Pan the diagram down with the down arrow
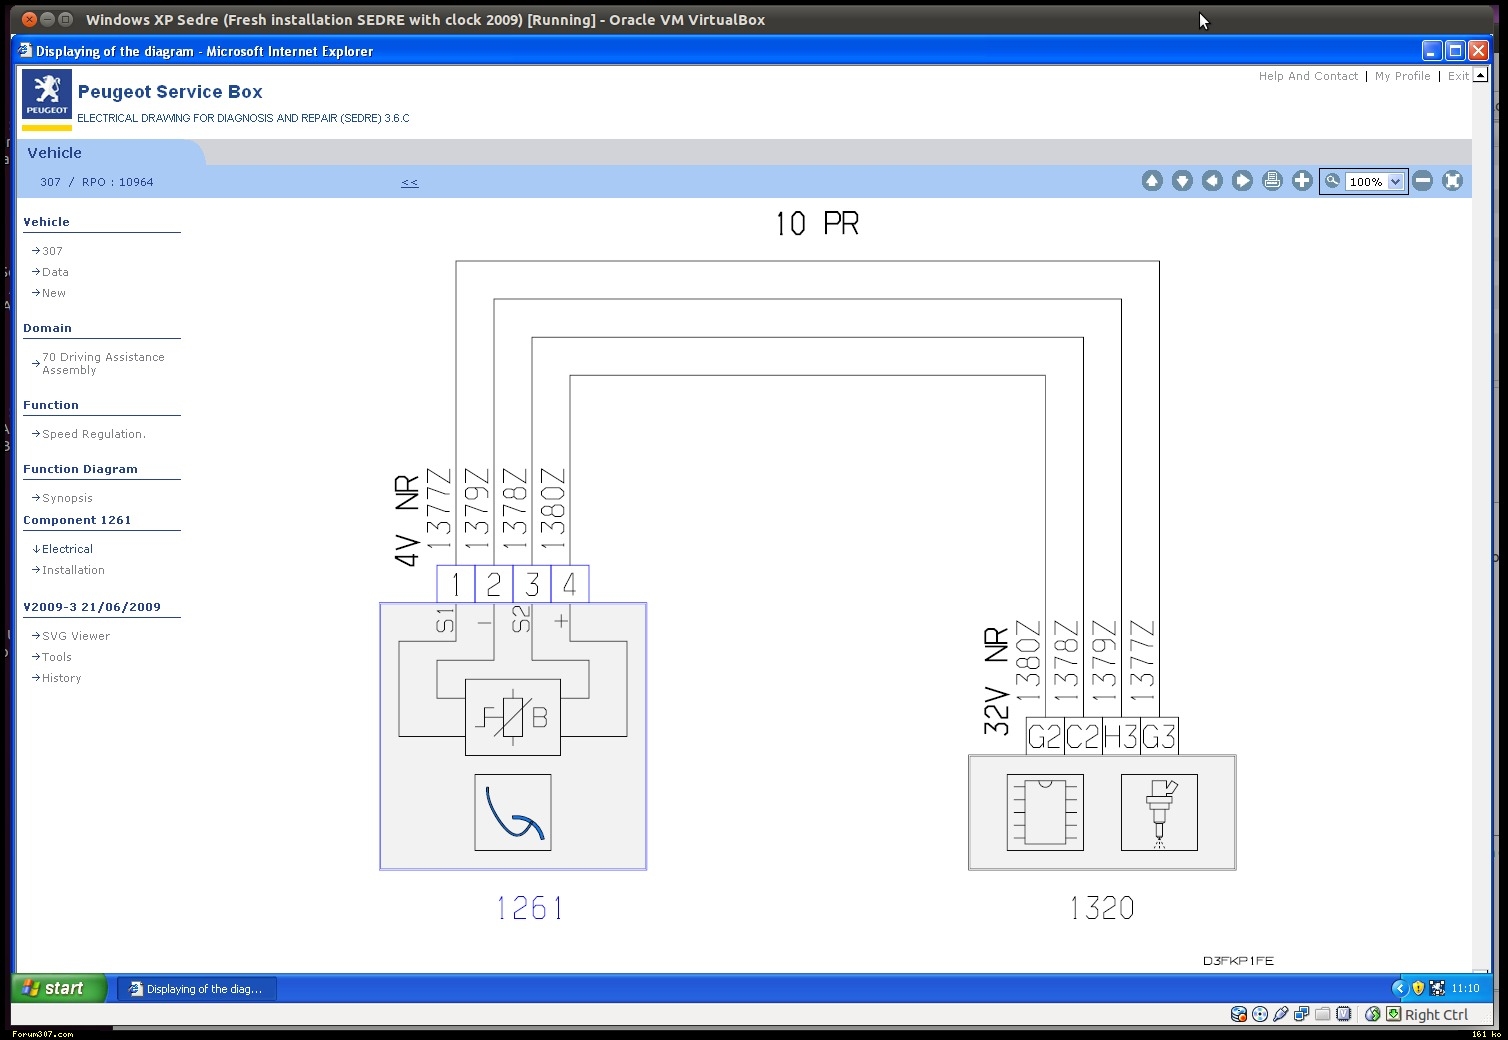This screenshot has height=1040, width=1508. point(1182,181)
